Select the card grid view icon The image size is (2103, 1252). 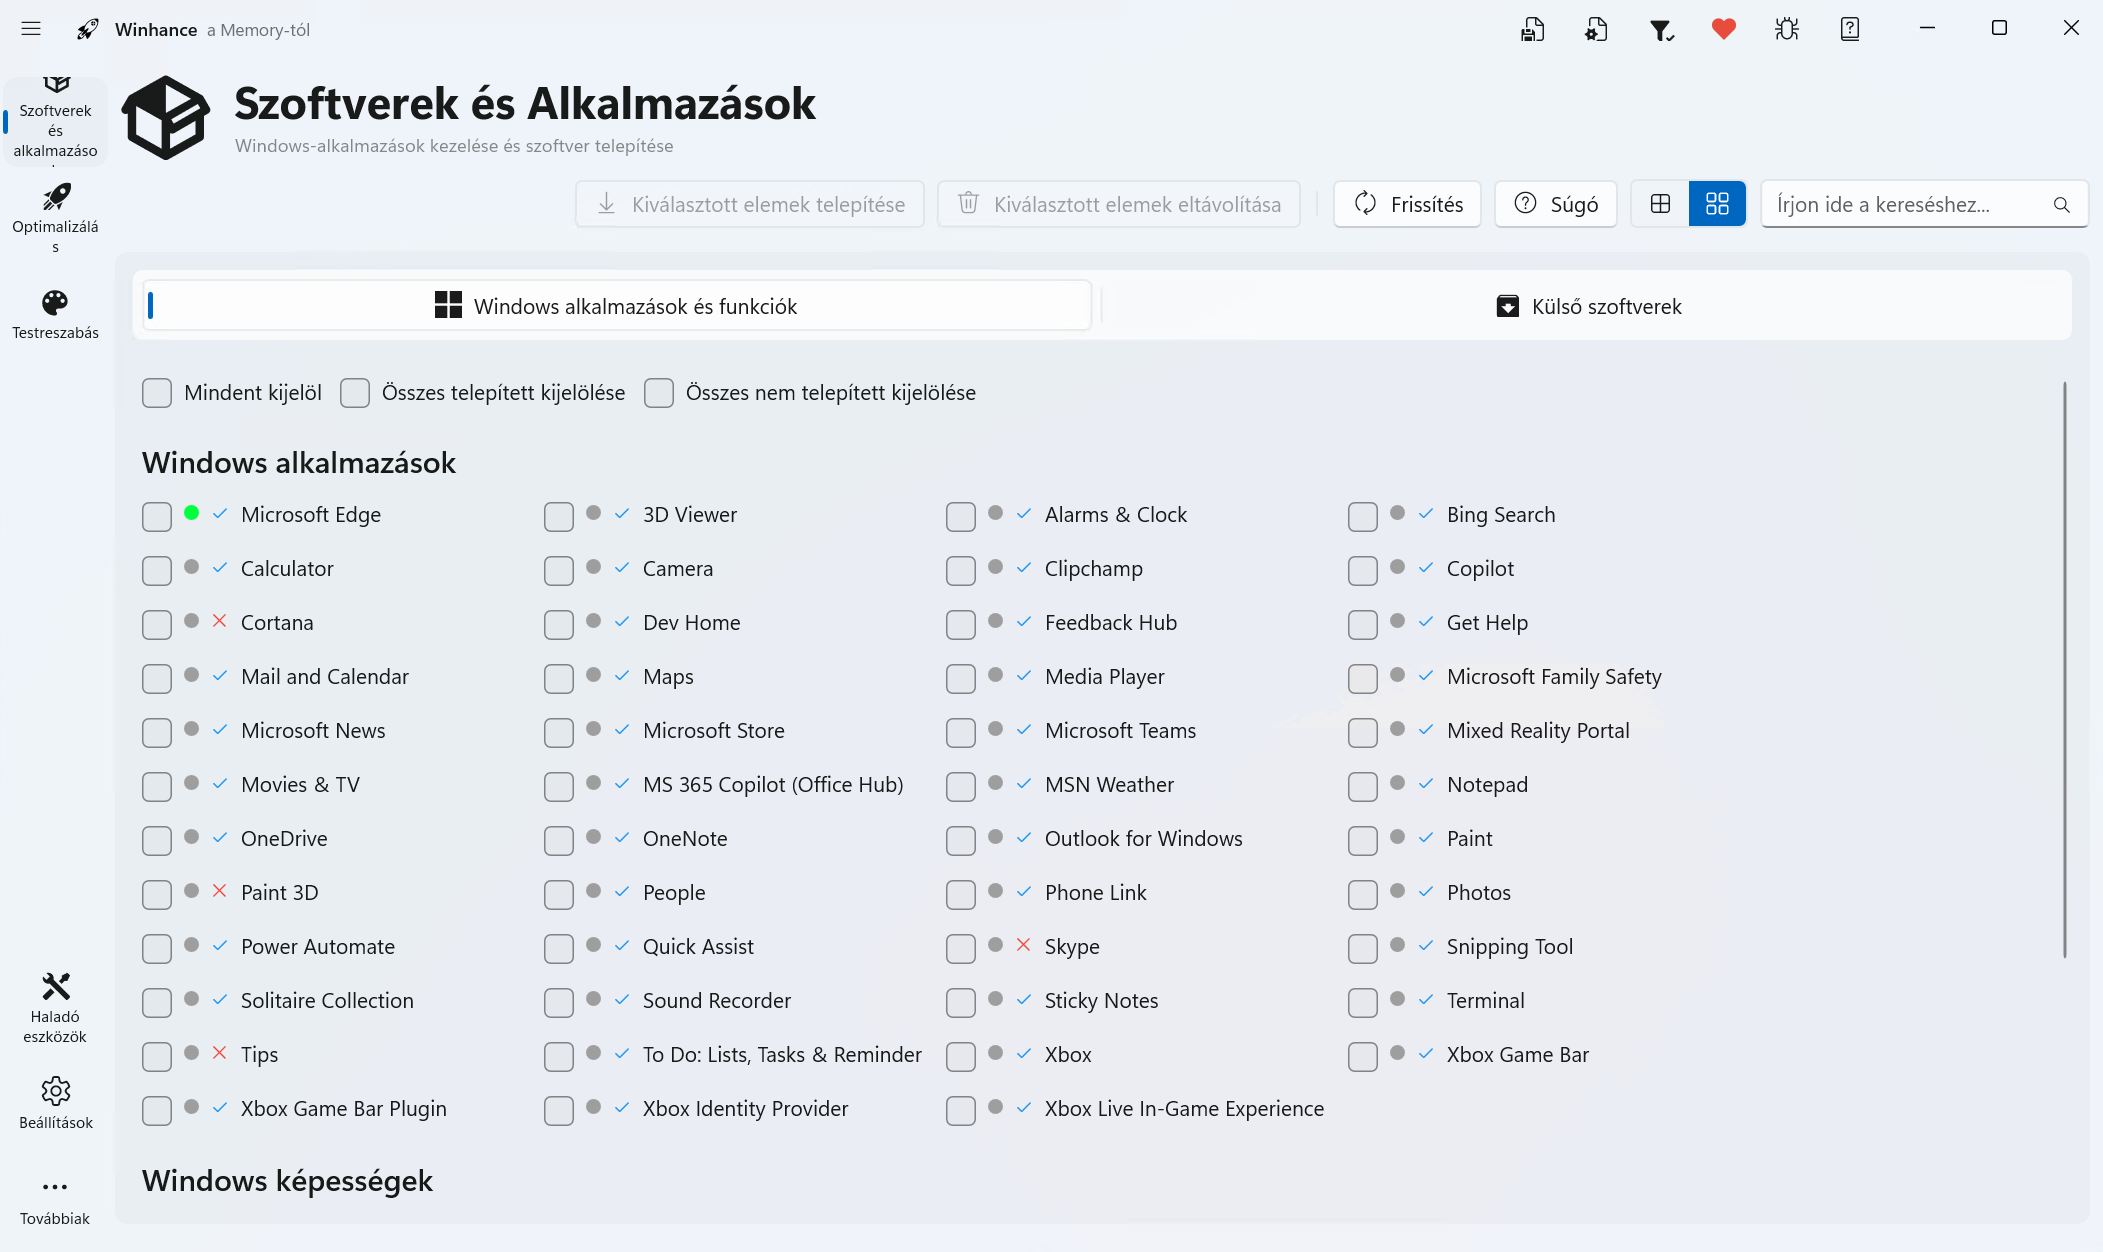pyautogui.click(x=1717, y=204)
